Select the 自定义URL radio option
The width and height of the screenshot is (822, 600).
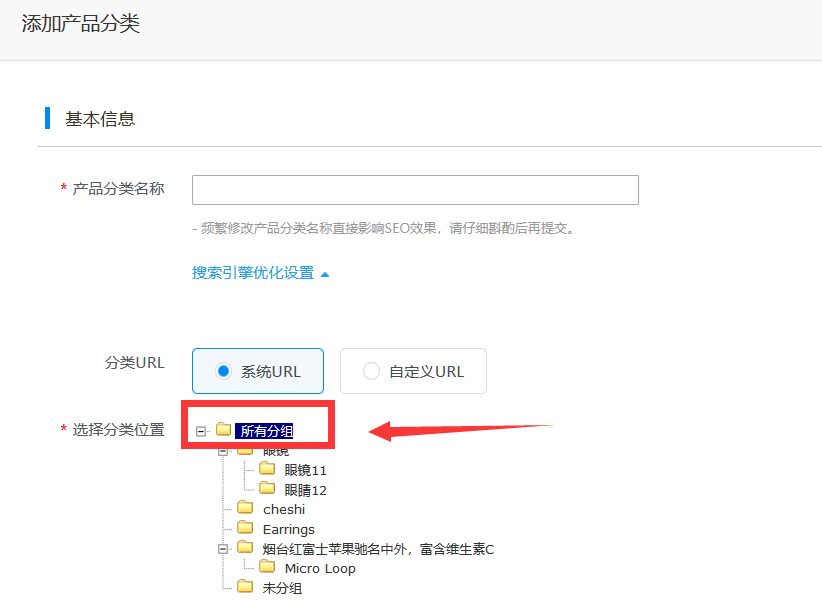coord(371,371)
